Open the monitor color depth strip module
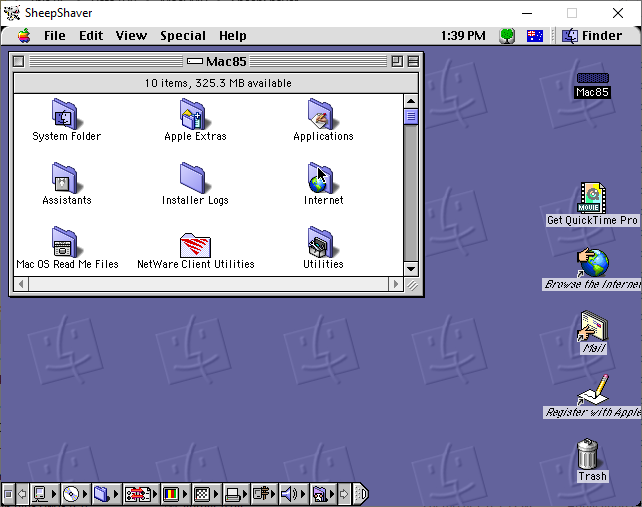Image resolution: width=642 pixels, height=507 pixels. [174, 494]
